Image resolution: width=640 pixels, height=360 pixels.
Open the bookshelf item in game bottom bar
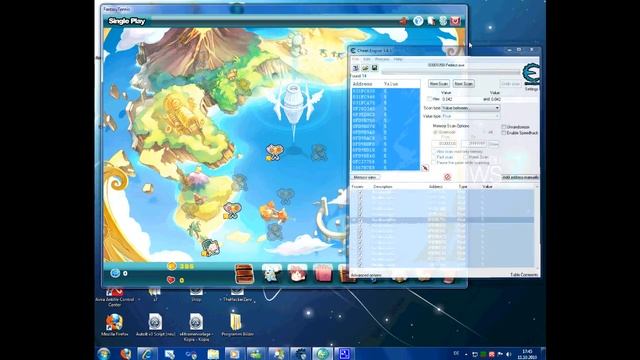pos(244,273)
